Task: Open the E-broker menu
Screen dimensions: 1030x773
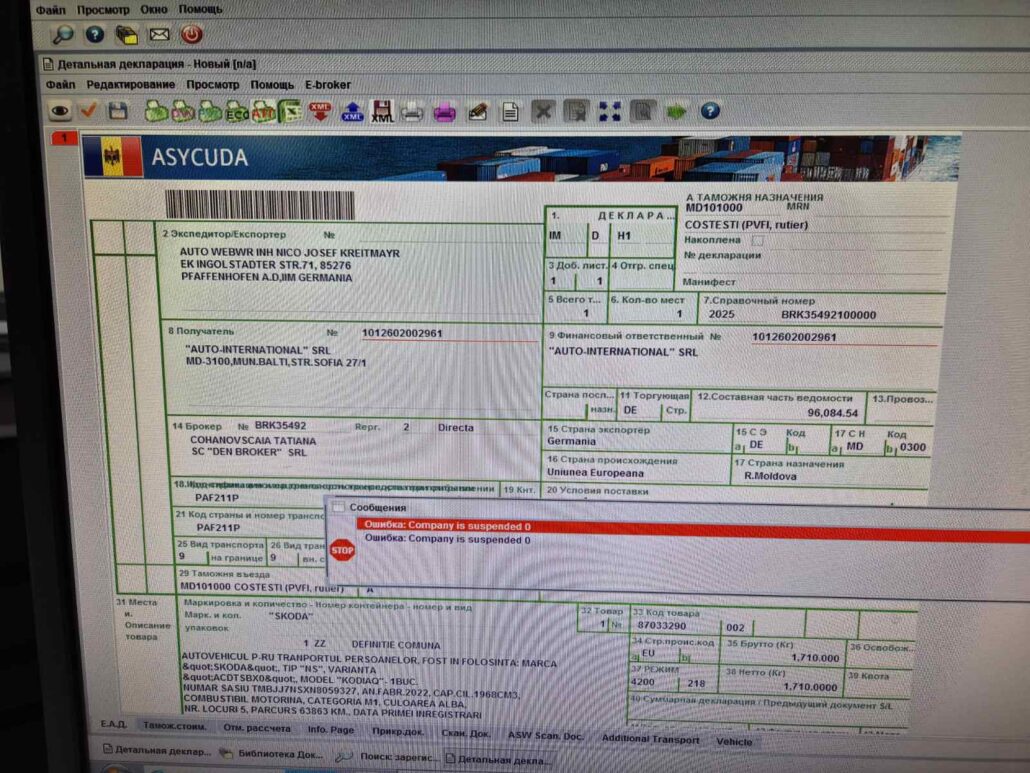Action: pos(330,84)
